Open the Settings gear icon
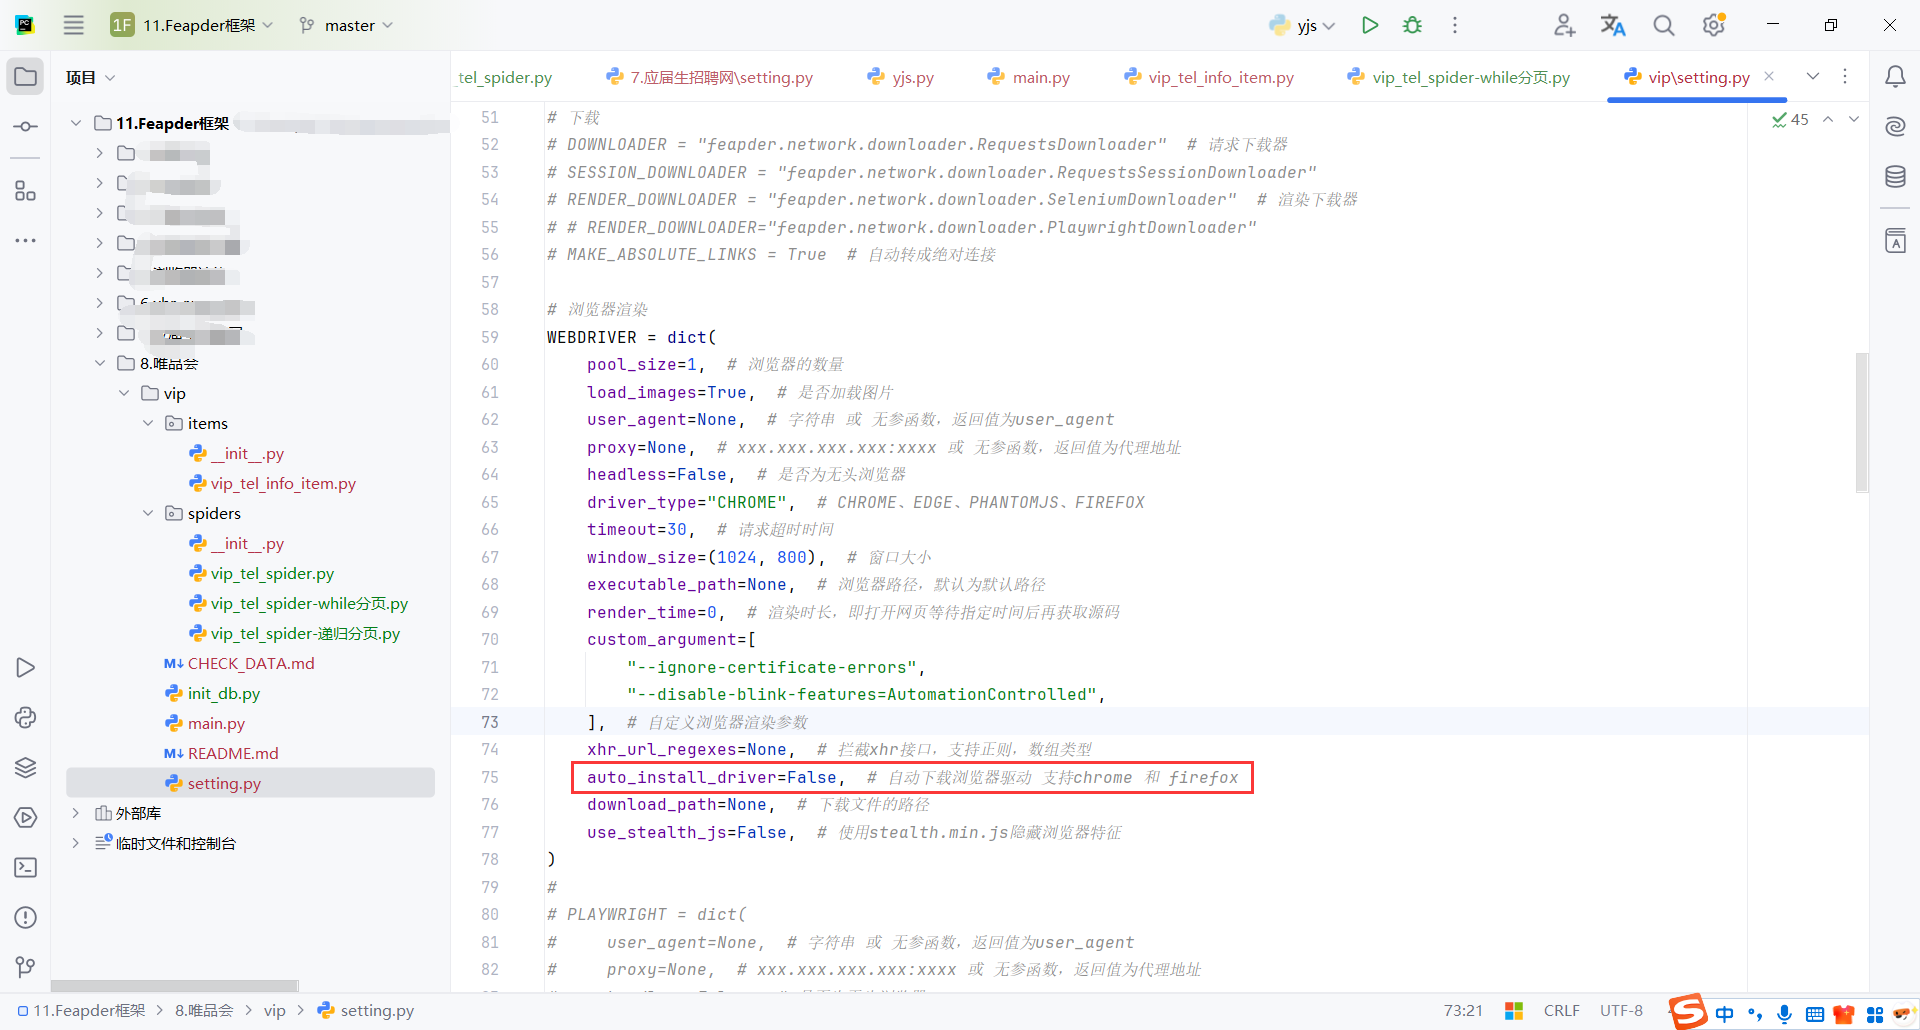 [1713, 25]
